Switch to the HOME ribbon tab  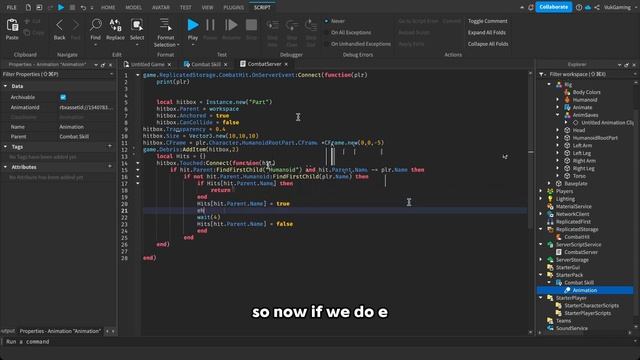point(108,7)
